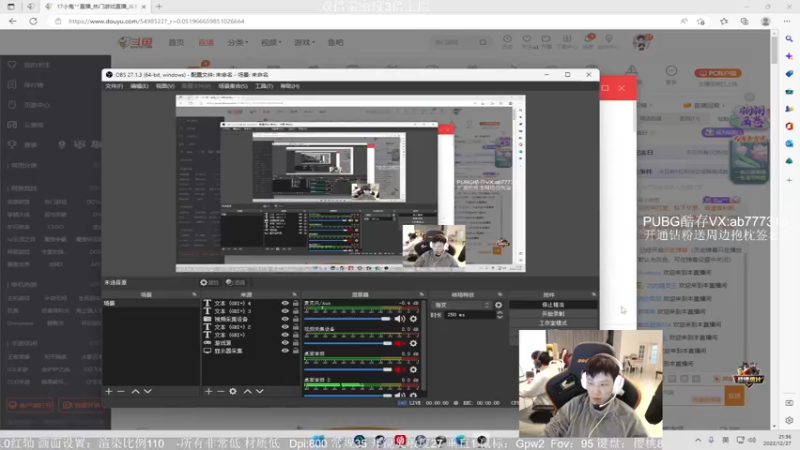Hide the 文本 (GDI+) 4 source
The width and height of the screenshot is (800, 450).
click(285, 303)
